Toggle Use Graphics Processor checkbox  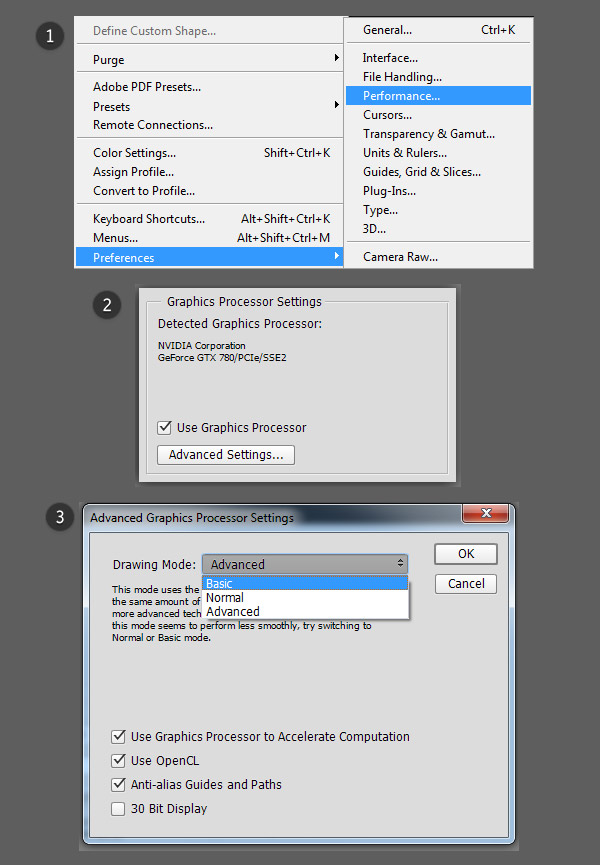click(164, 428)
